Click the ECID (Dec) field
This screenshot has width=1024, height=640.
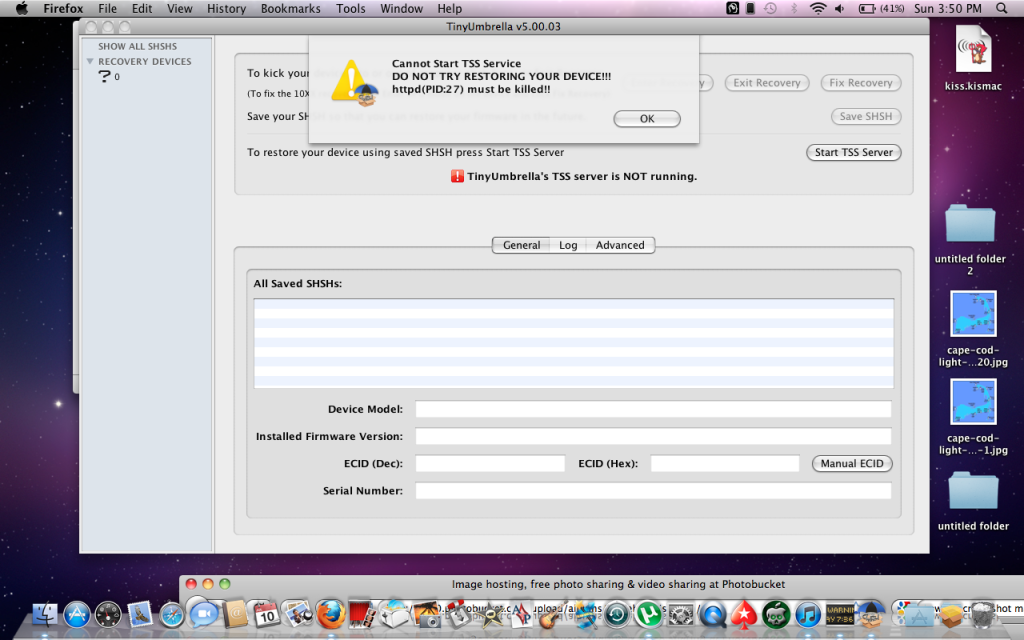click(x=490, y=464)
